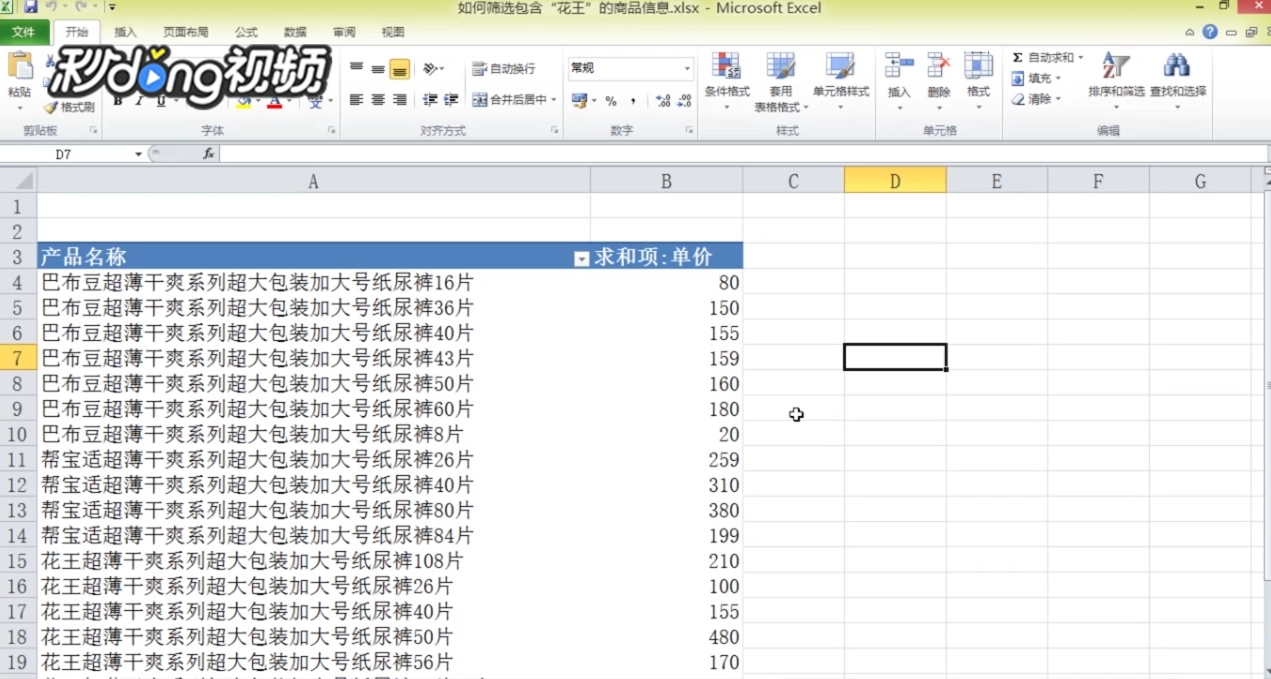Enable Wrap Text (自动换行)

504,69
